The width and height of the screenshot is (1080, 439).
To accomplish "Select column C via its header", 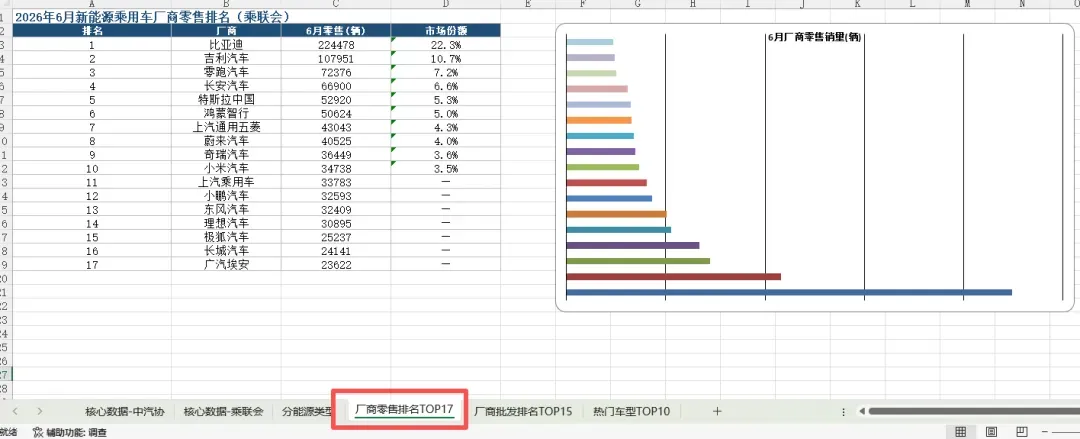I will (x=335, y=4).
